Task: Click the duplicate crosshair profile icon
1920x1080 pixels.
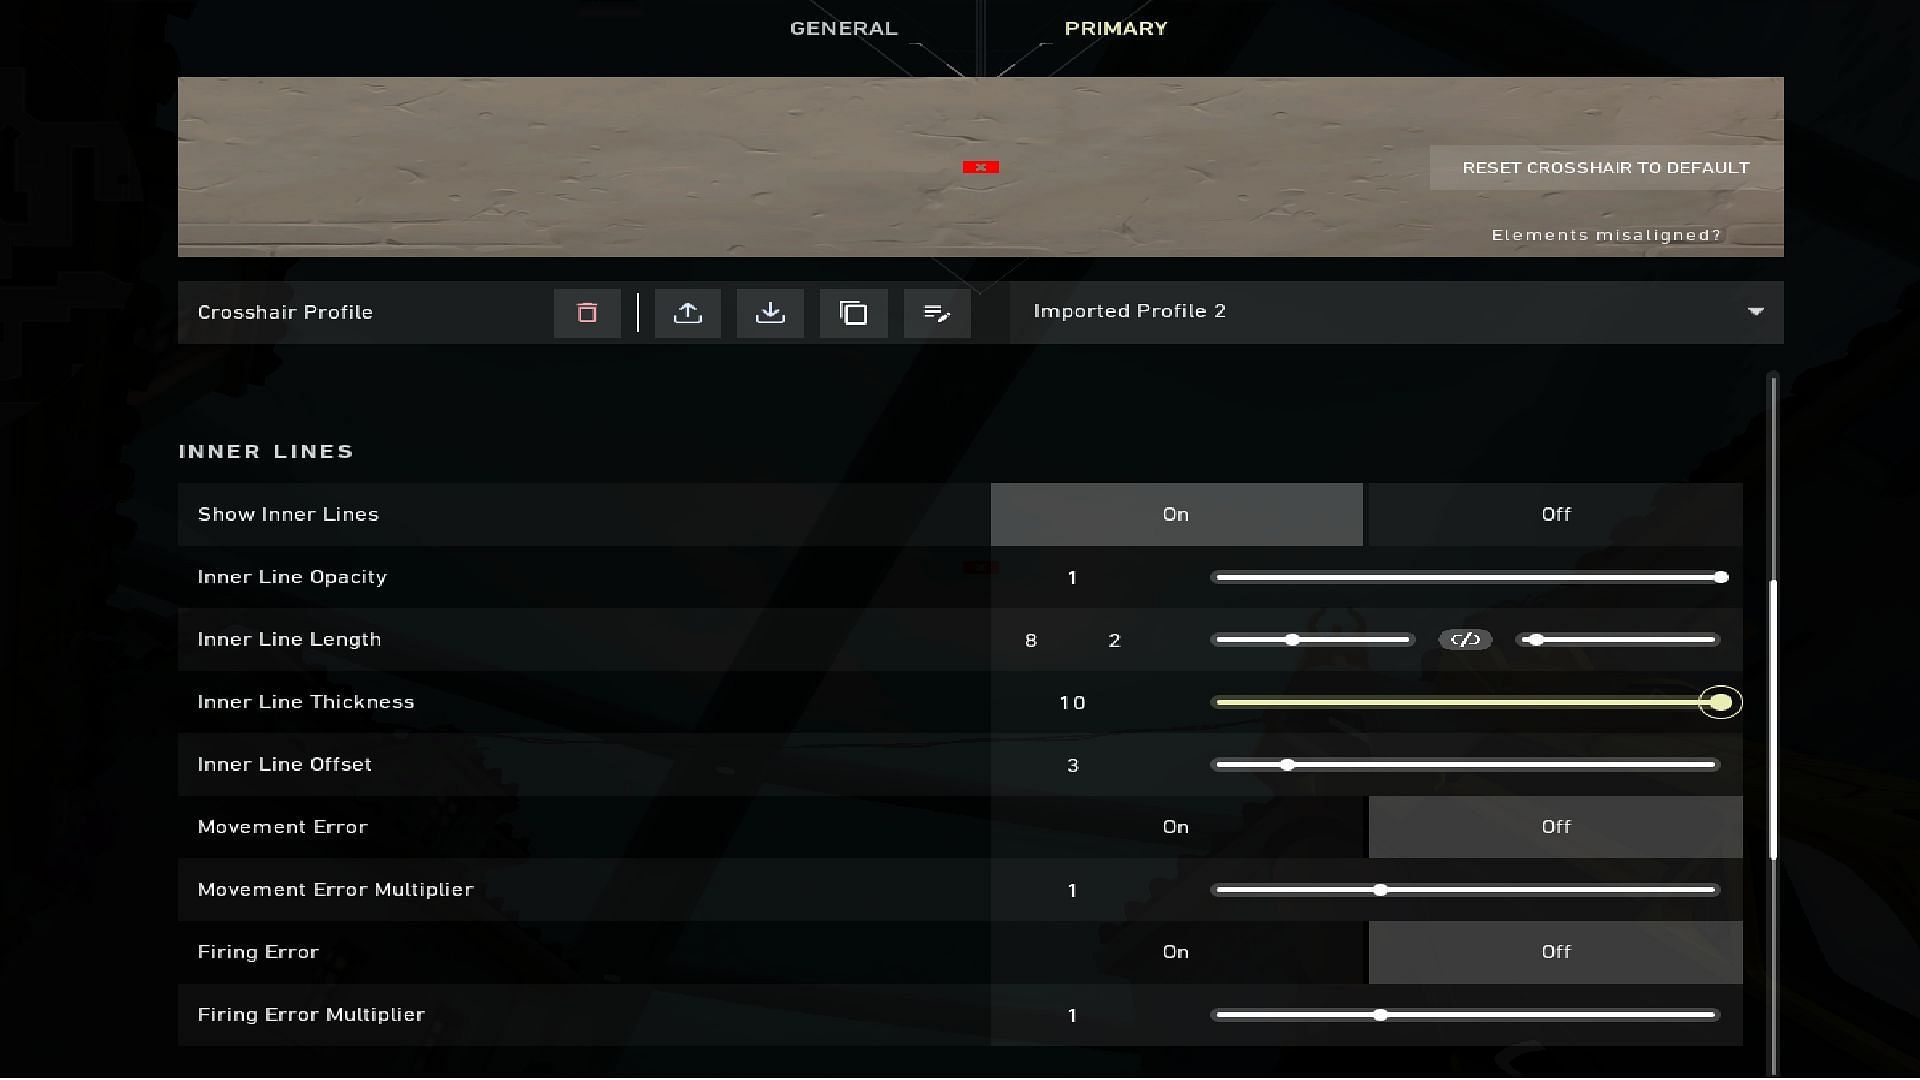Action: point(853,313)
